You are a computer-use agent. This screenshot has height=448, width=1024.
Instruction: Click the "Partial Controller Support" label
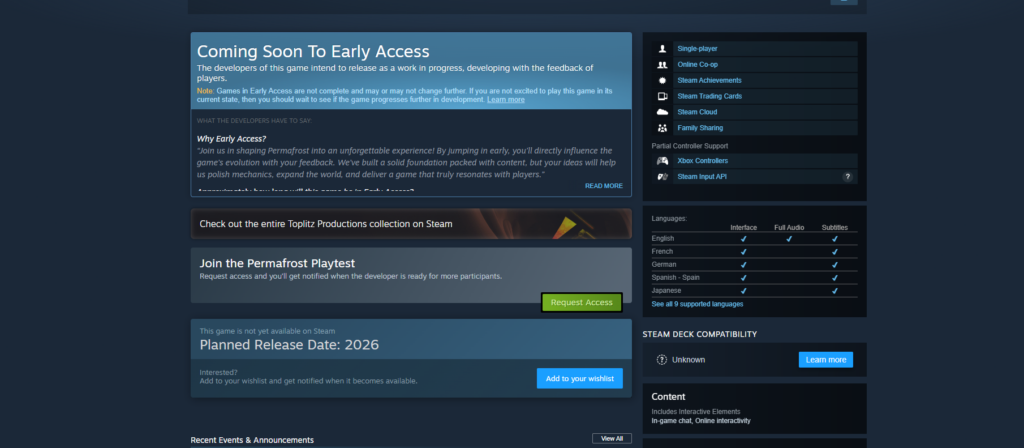[690, 146]
